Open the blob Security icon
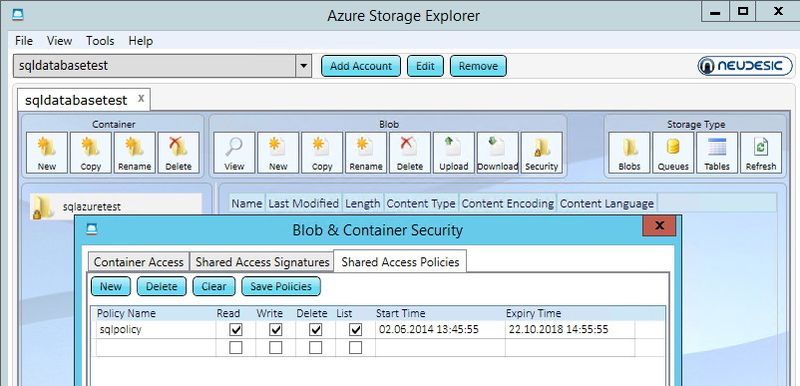Image resolution: width=800 pixels, height=386 pixels. point(541,153)
